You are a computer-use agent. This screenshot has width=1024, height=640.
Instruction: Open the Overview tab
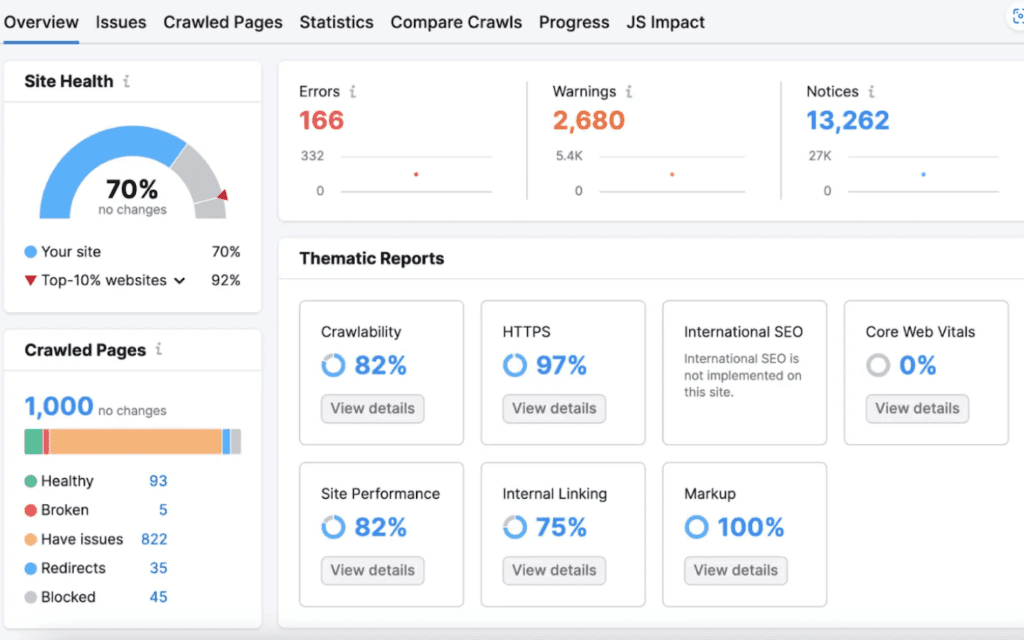pyautogui.click(x=41, y=22)
